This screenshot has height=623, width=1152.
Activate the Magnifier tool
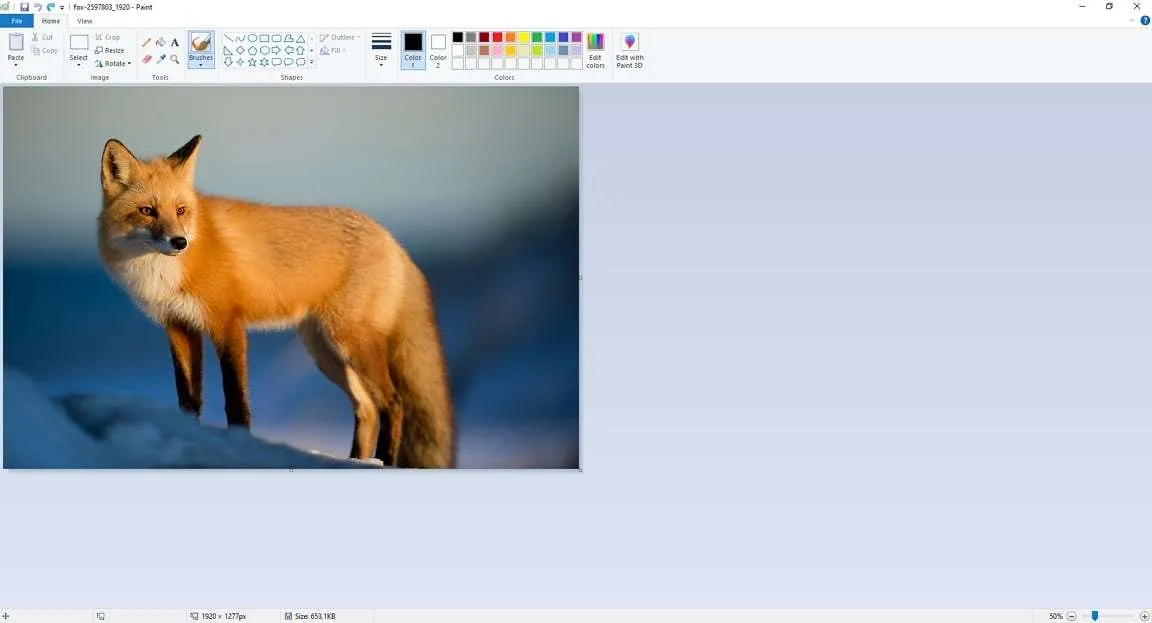[175, 59]
